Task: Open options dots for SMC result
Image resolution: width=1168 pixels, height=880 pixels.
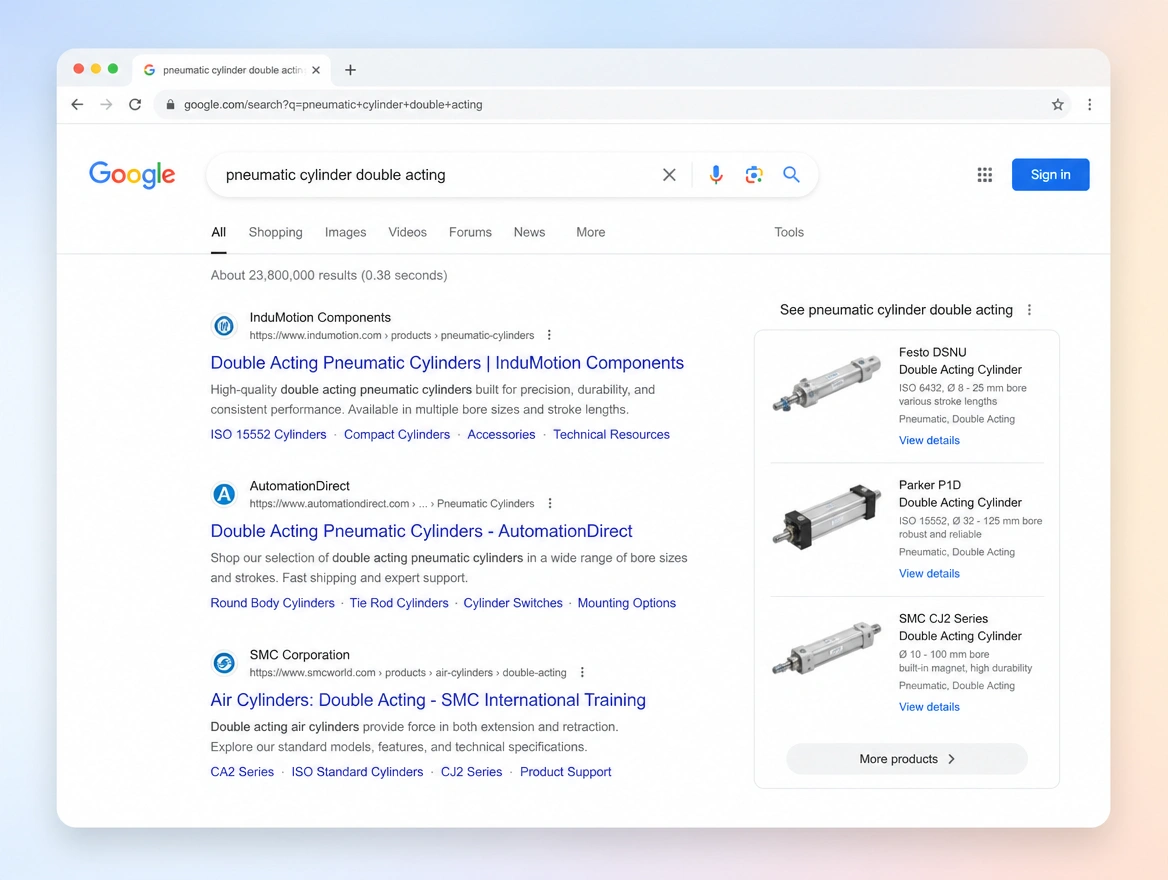Action: [x=582, y=672]
